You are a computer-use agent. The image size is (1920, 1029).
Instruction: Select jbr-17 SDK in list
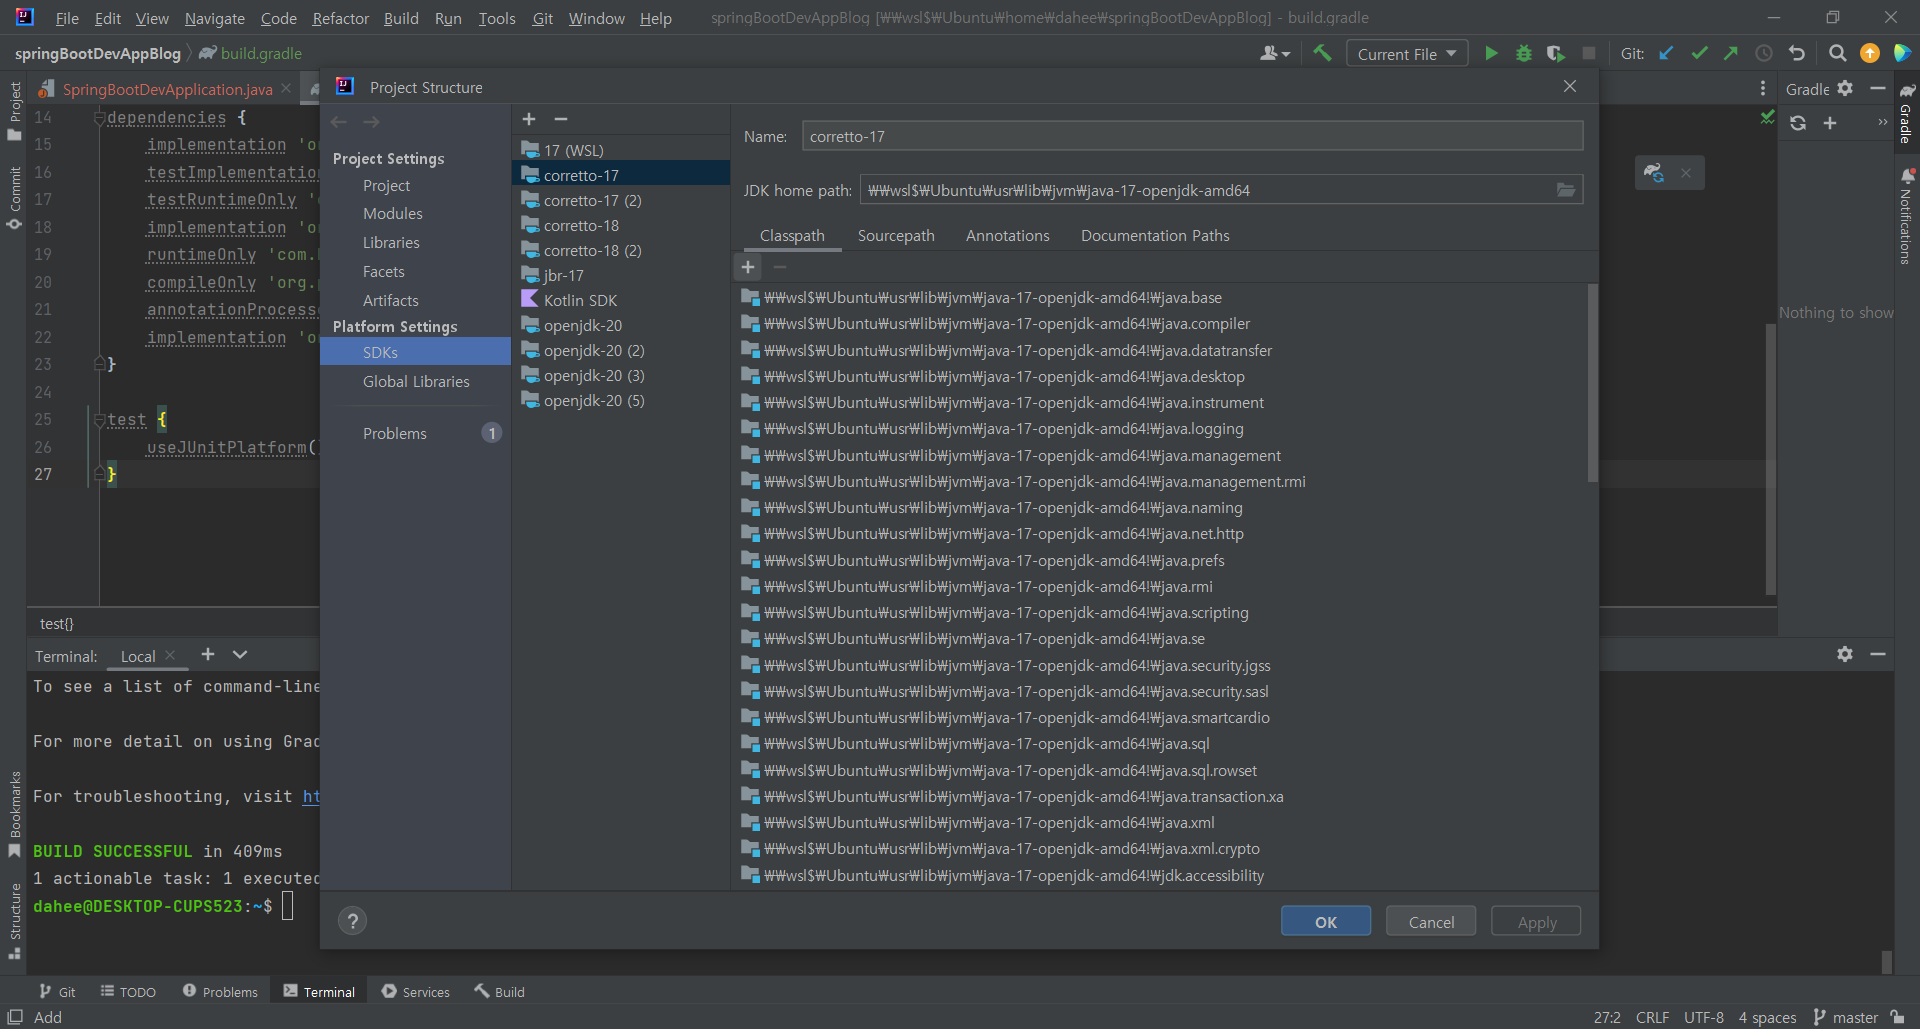(564, 276)
